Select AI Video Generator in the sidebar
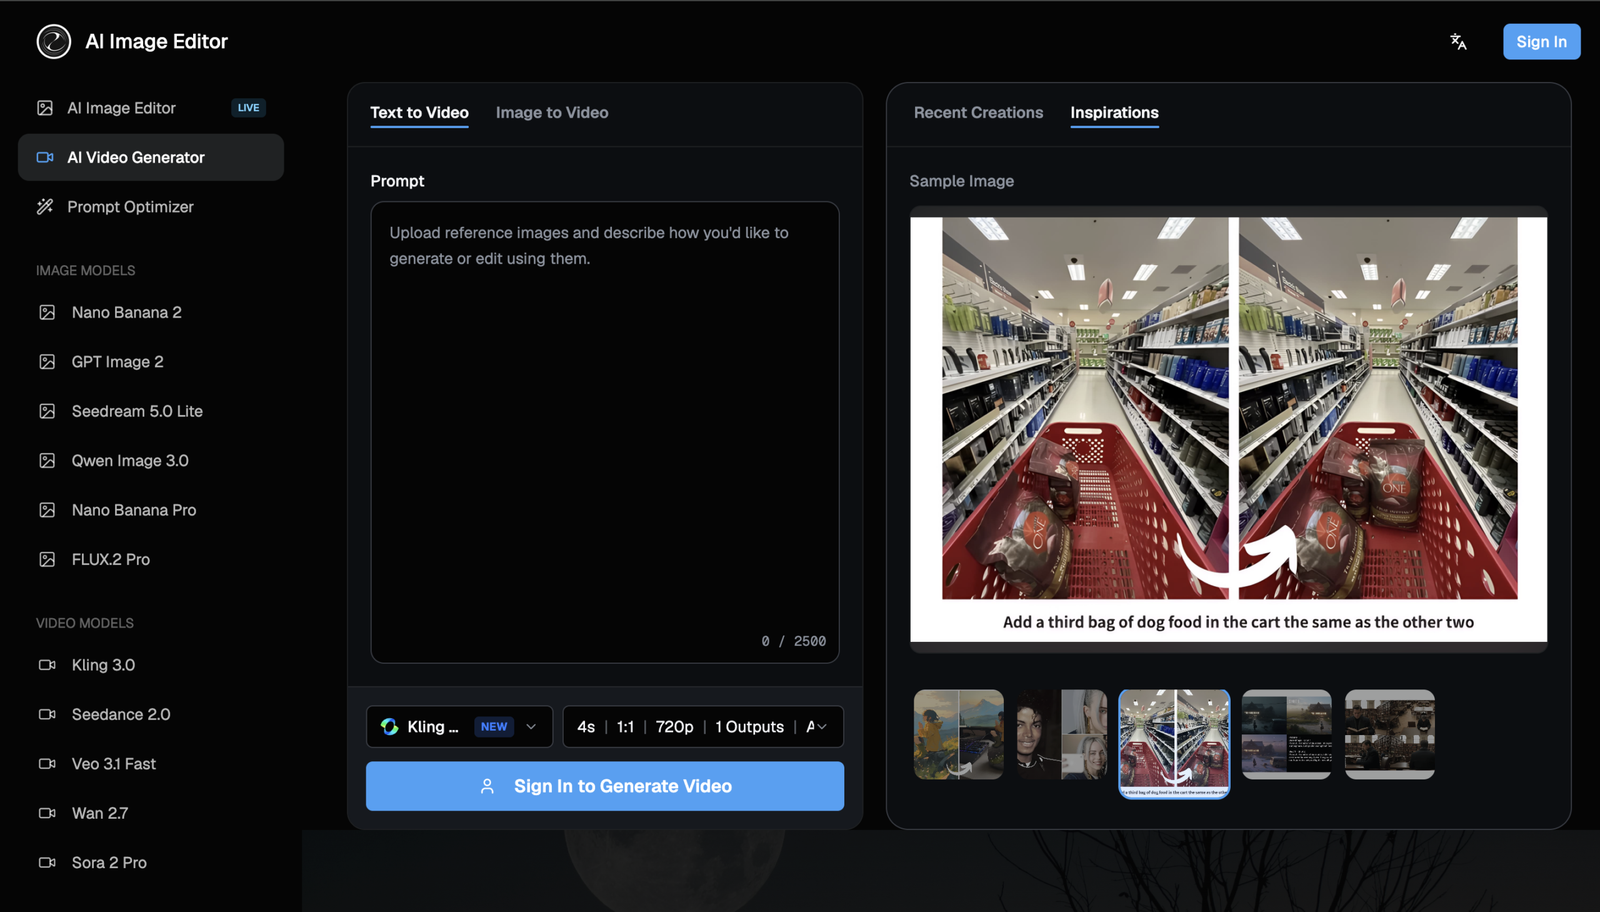Screen dimensions: 1600x912 [151, 158]
